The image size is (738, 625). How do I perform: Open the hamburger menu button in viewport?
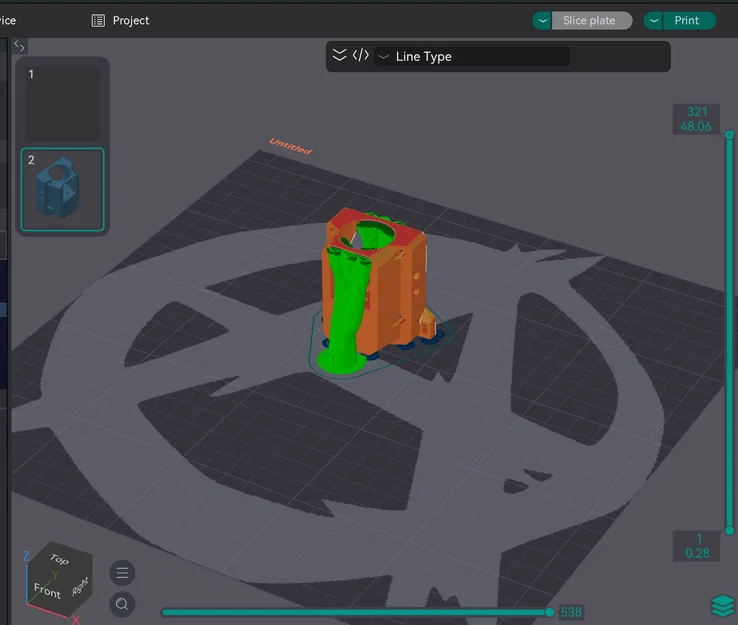pyautogui.click(x=122, y=573)
